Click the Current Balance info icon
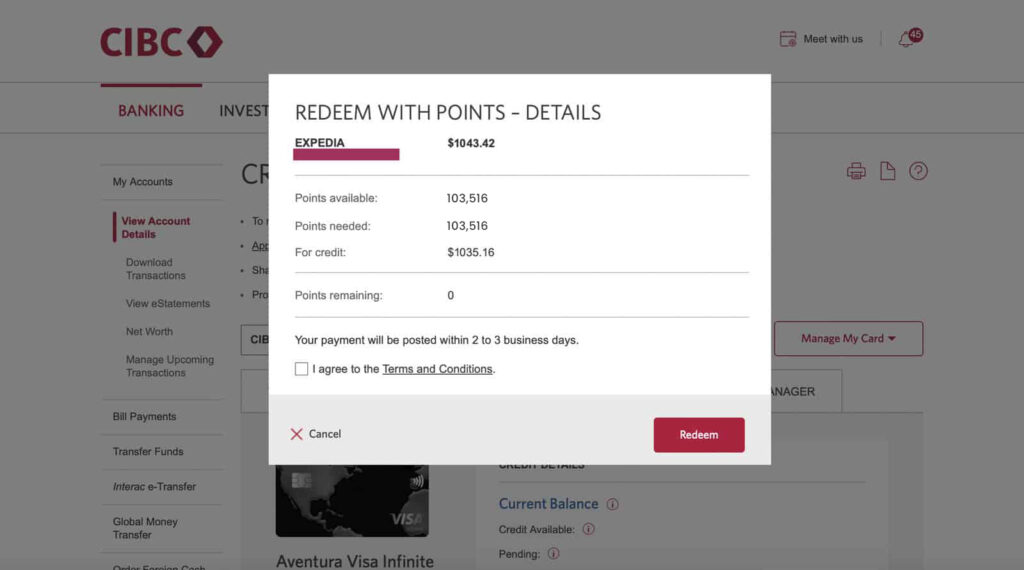The image size is (1024, 570). click(613, 504)
